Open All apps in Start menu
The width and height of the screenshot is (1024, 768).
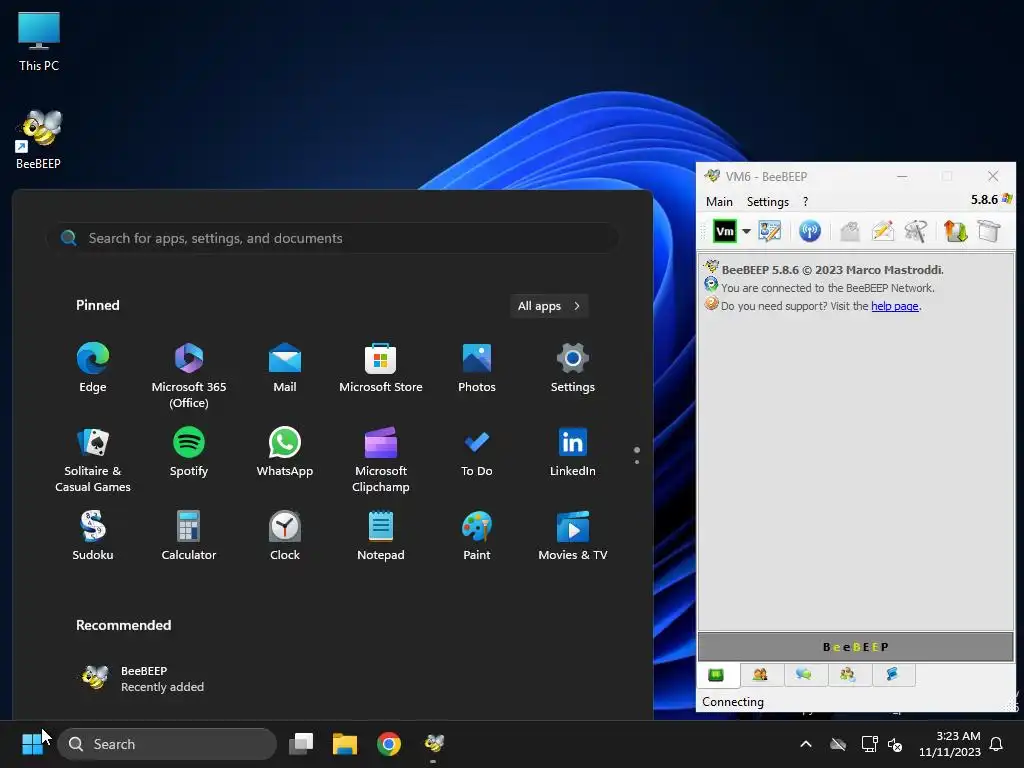[549, 306]
